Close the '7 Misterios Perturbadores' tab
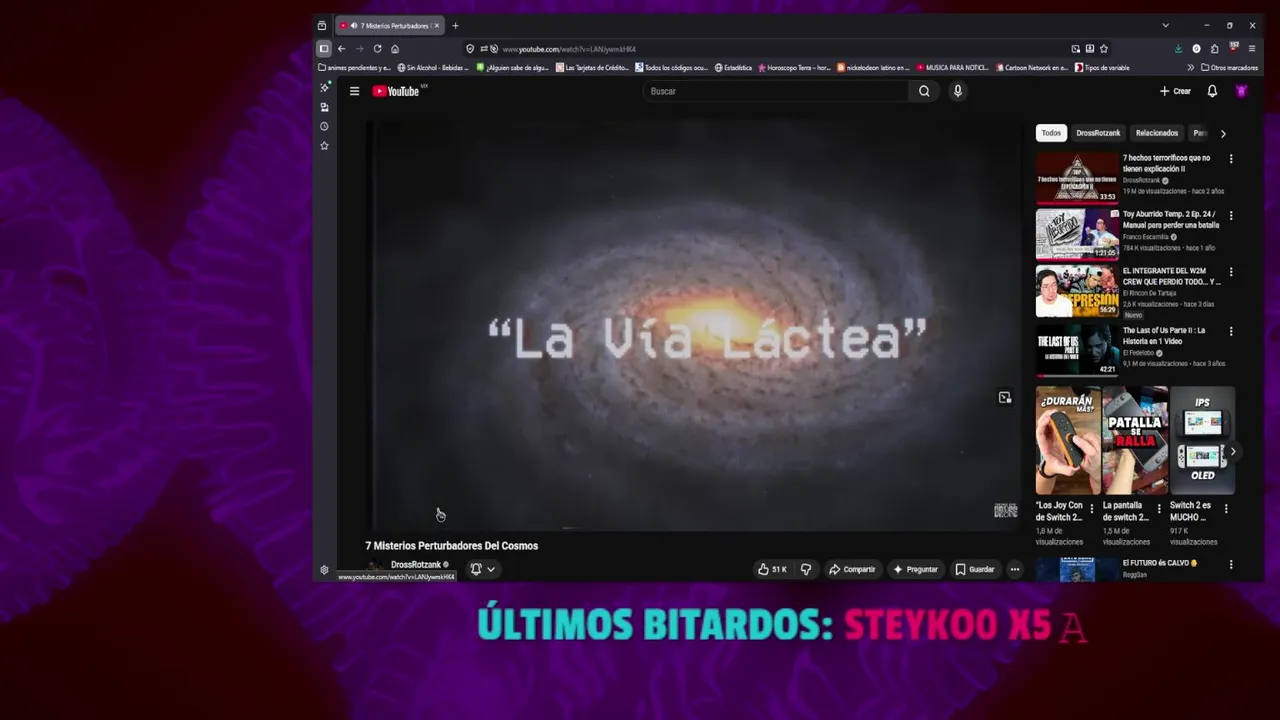Screen dimensions: 1280x720 point(436,26)
